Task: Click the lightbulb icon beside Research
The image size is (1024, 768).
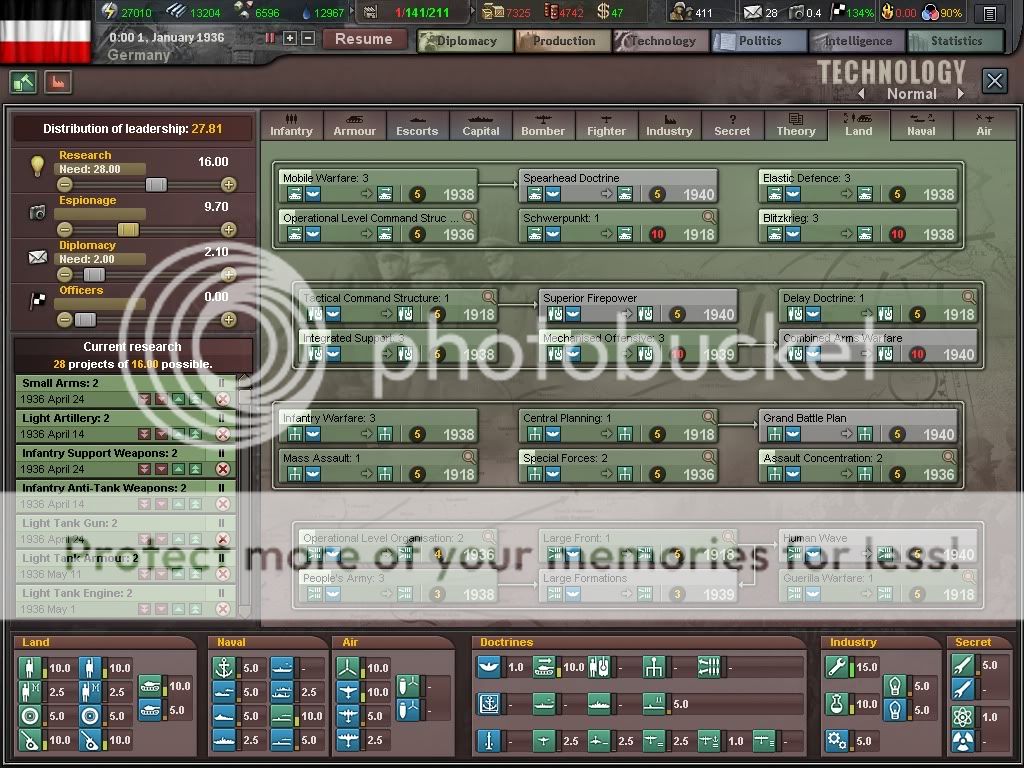Action: pyautogui.click(x=37, y=165)
